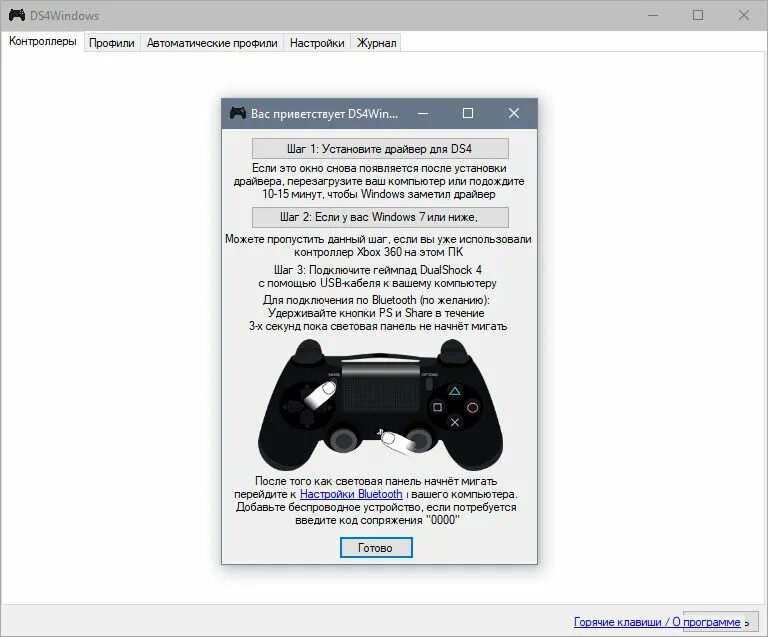Click the pairing code "0000" text line
768x637 pixels.
click(x=378, y=520)
